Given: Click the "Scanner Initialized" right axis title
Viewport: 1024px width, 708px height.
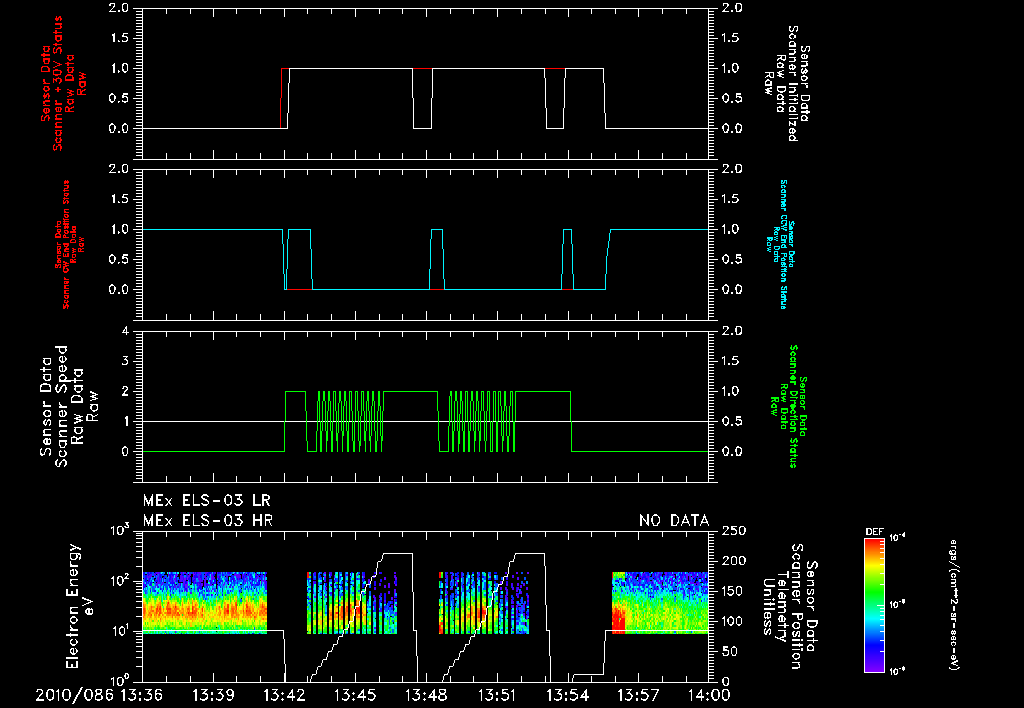Looking at the screenshot, I should [x=787, y=84].
